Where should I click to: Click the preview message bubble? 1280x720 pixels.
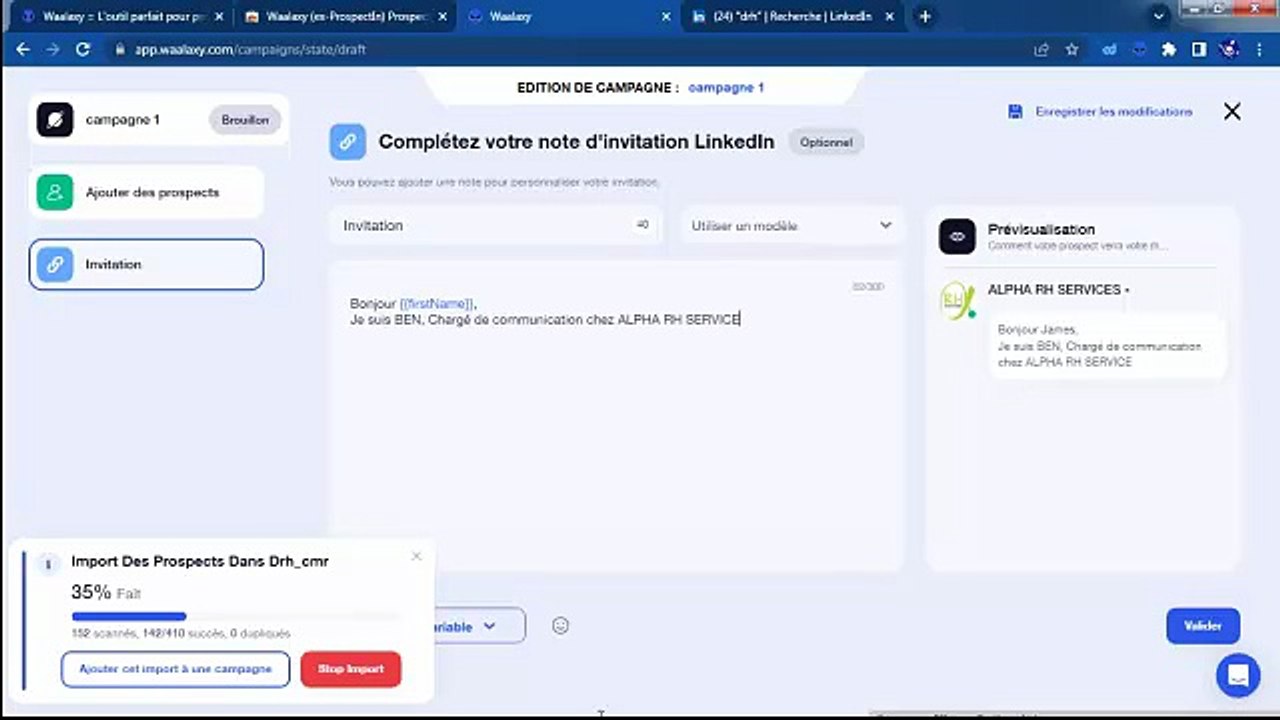(1107, 346)
